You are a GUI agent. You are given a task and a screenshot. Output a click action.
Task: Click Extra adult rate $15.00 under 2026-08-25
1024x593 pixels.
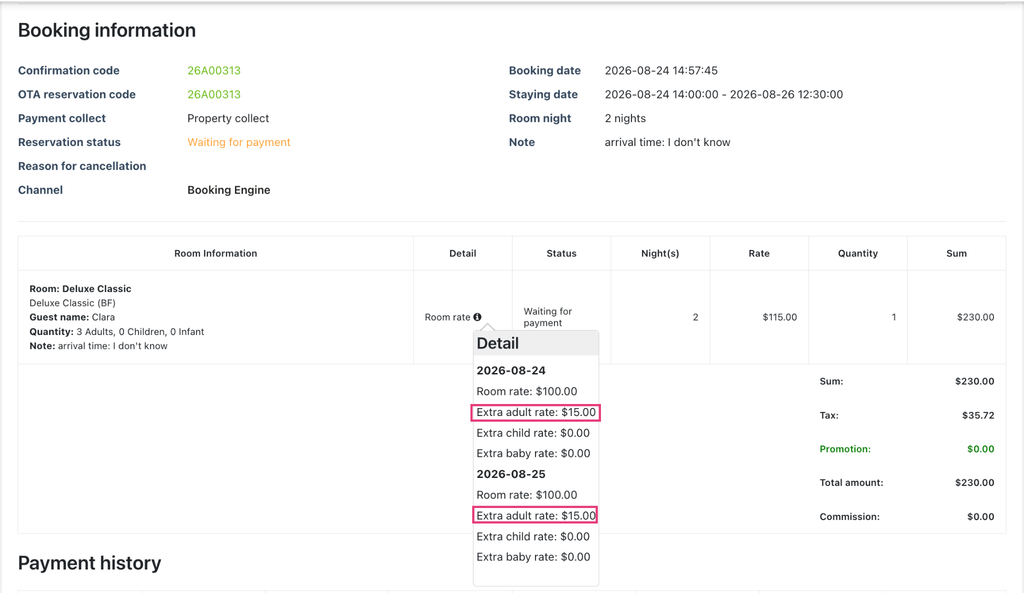pyautogui.click(x=536, y=516)
